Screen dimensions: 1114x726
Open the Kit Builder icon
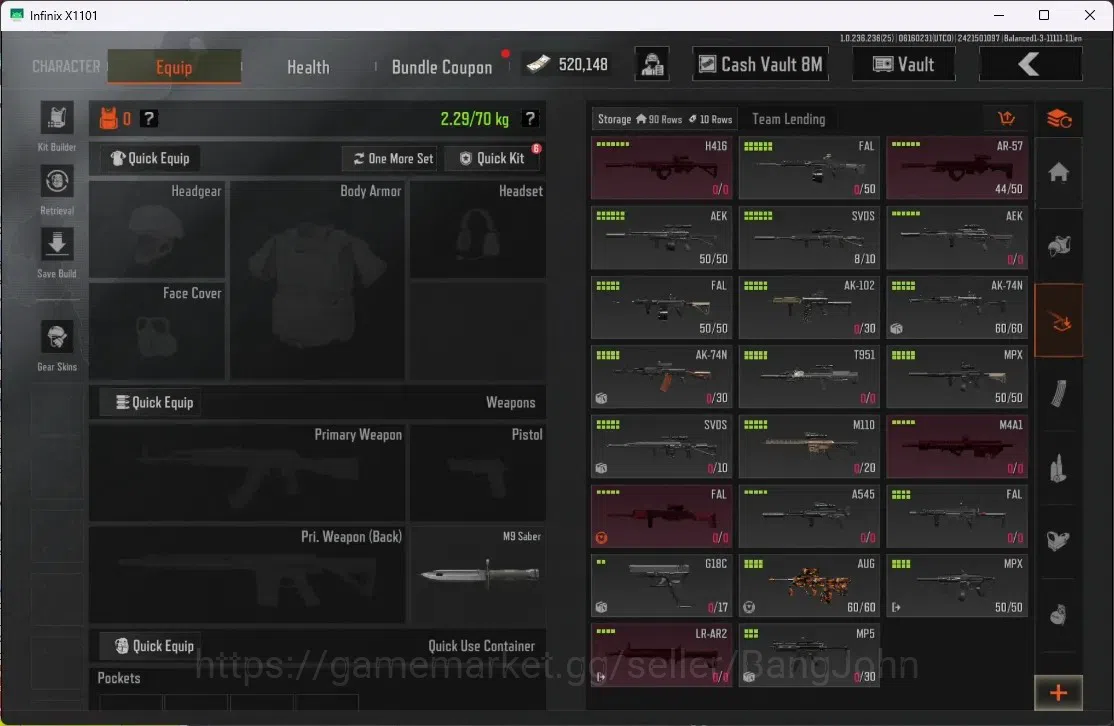point(57,118)
